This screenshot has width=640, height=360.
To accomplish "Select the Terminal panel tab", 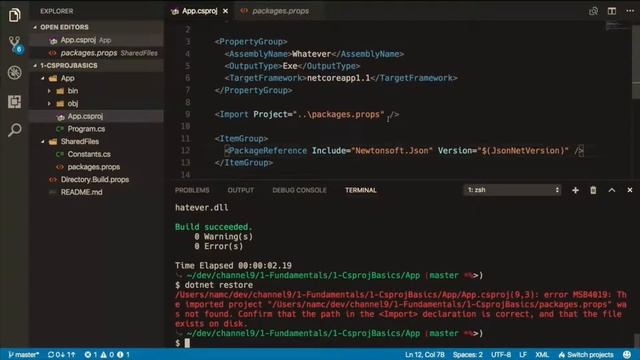I will point(361,190).
